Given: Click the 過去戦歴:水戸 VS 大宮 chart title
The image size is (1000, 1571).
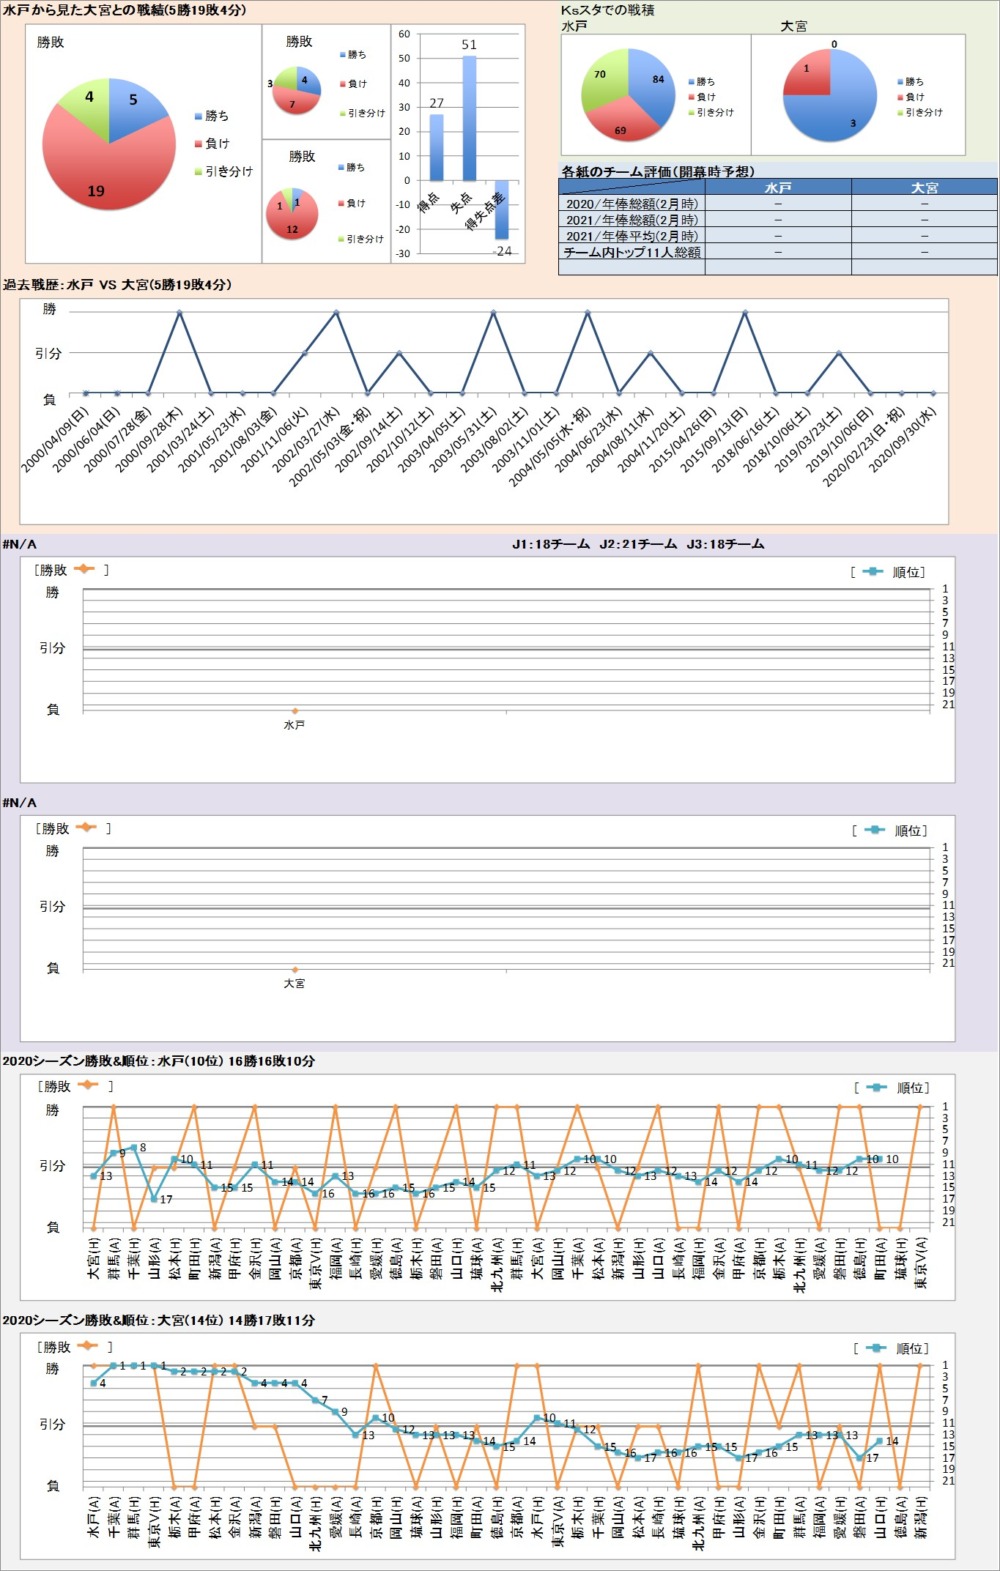Looking at the screenshot, I should [x=117, y=285].
